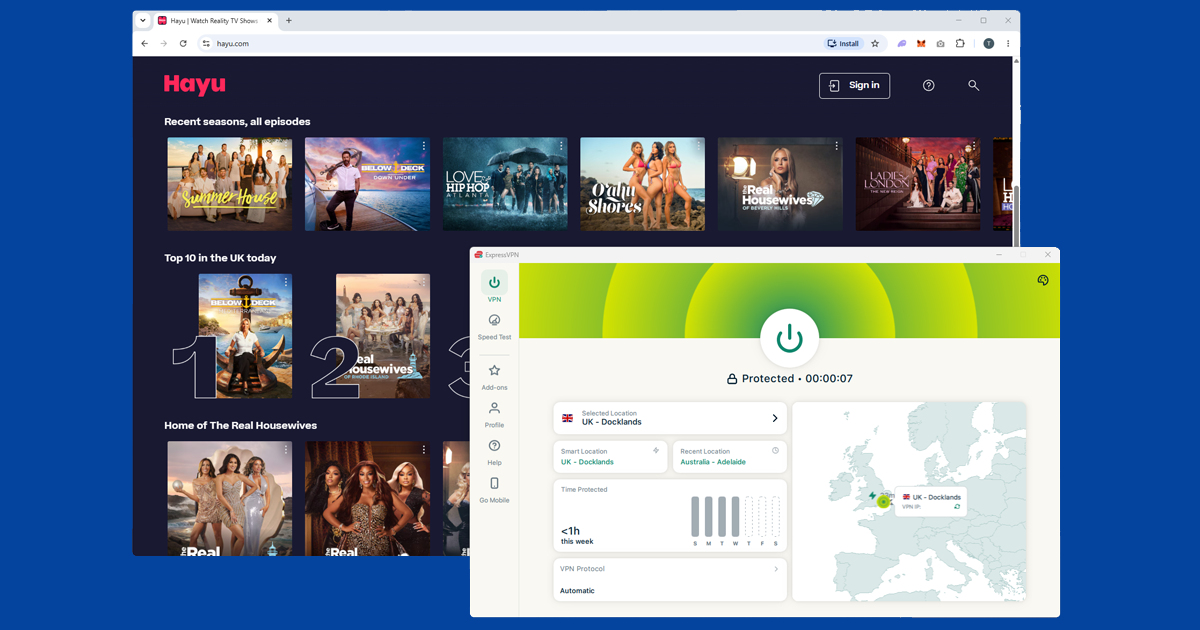Open options menu on Ladies of London card
1200x630 pixels.
click(975, 147)
